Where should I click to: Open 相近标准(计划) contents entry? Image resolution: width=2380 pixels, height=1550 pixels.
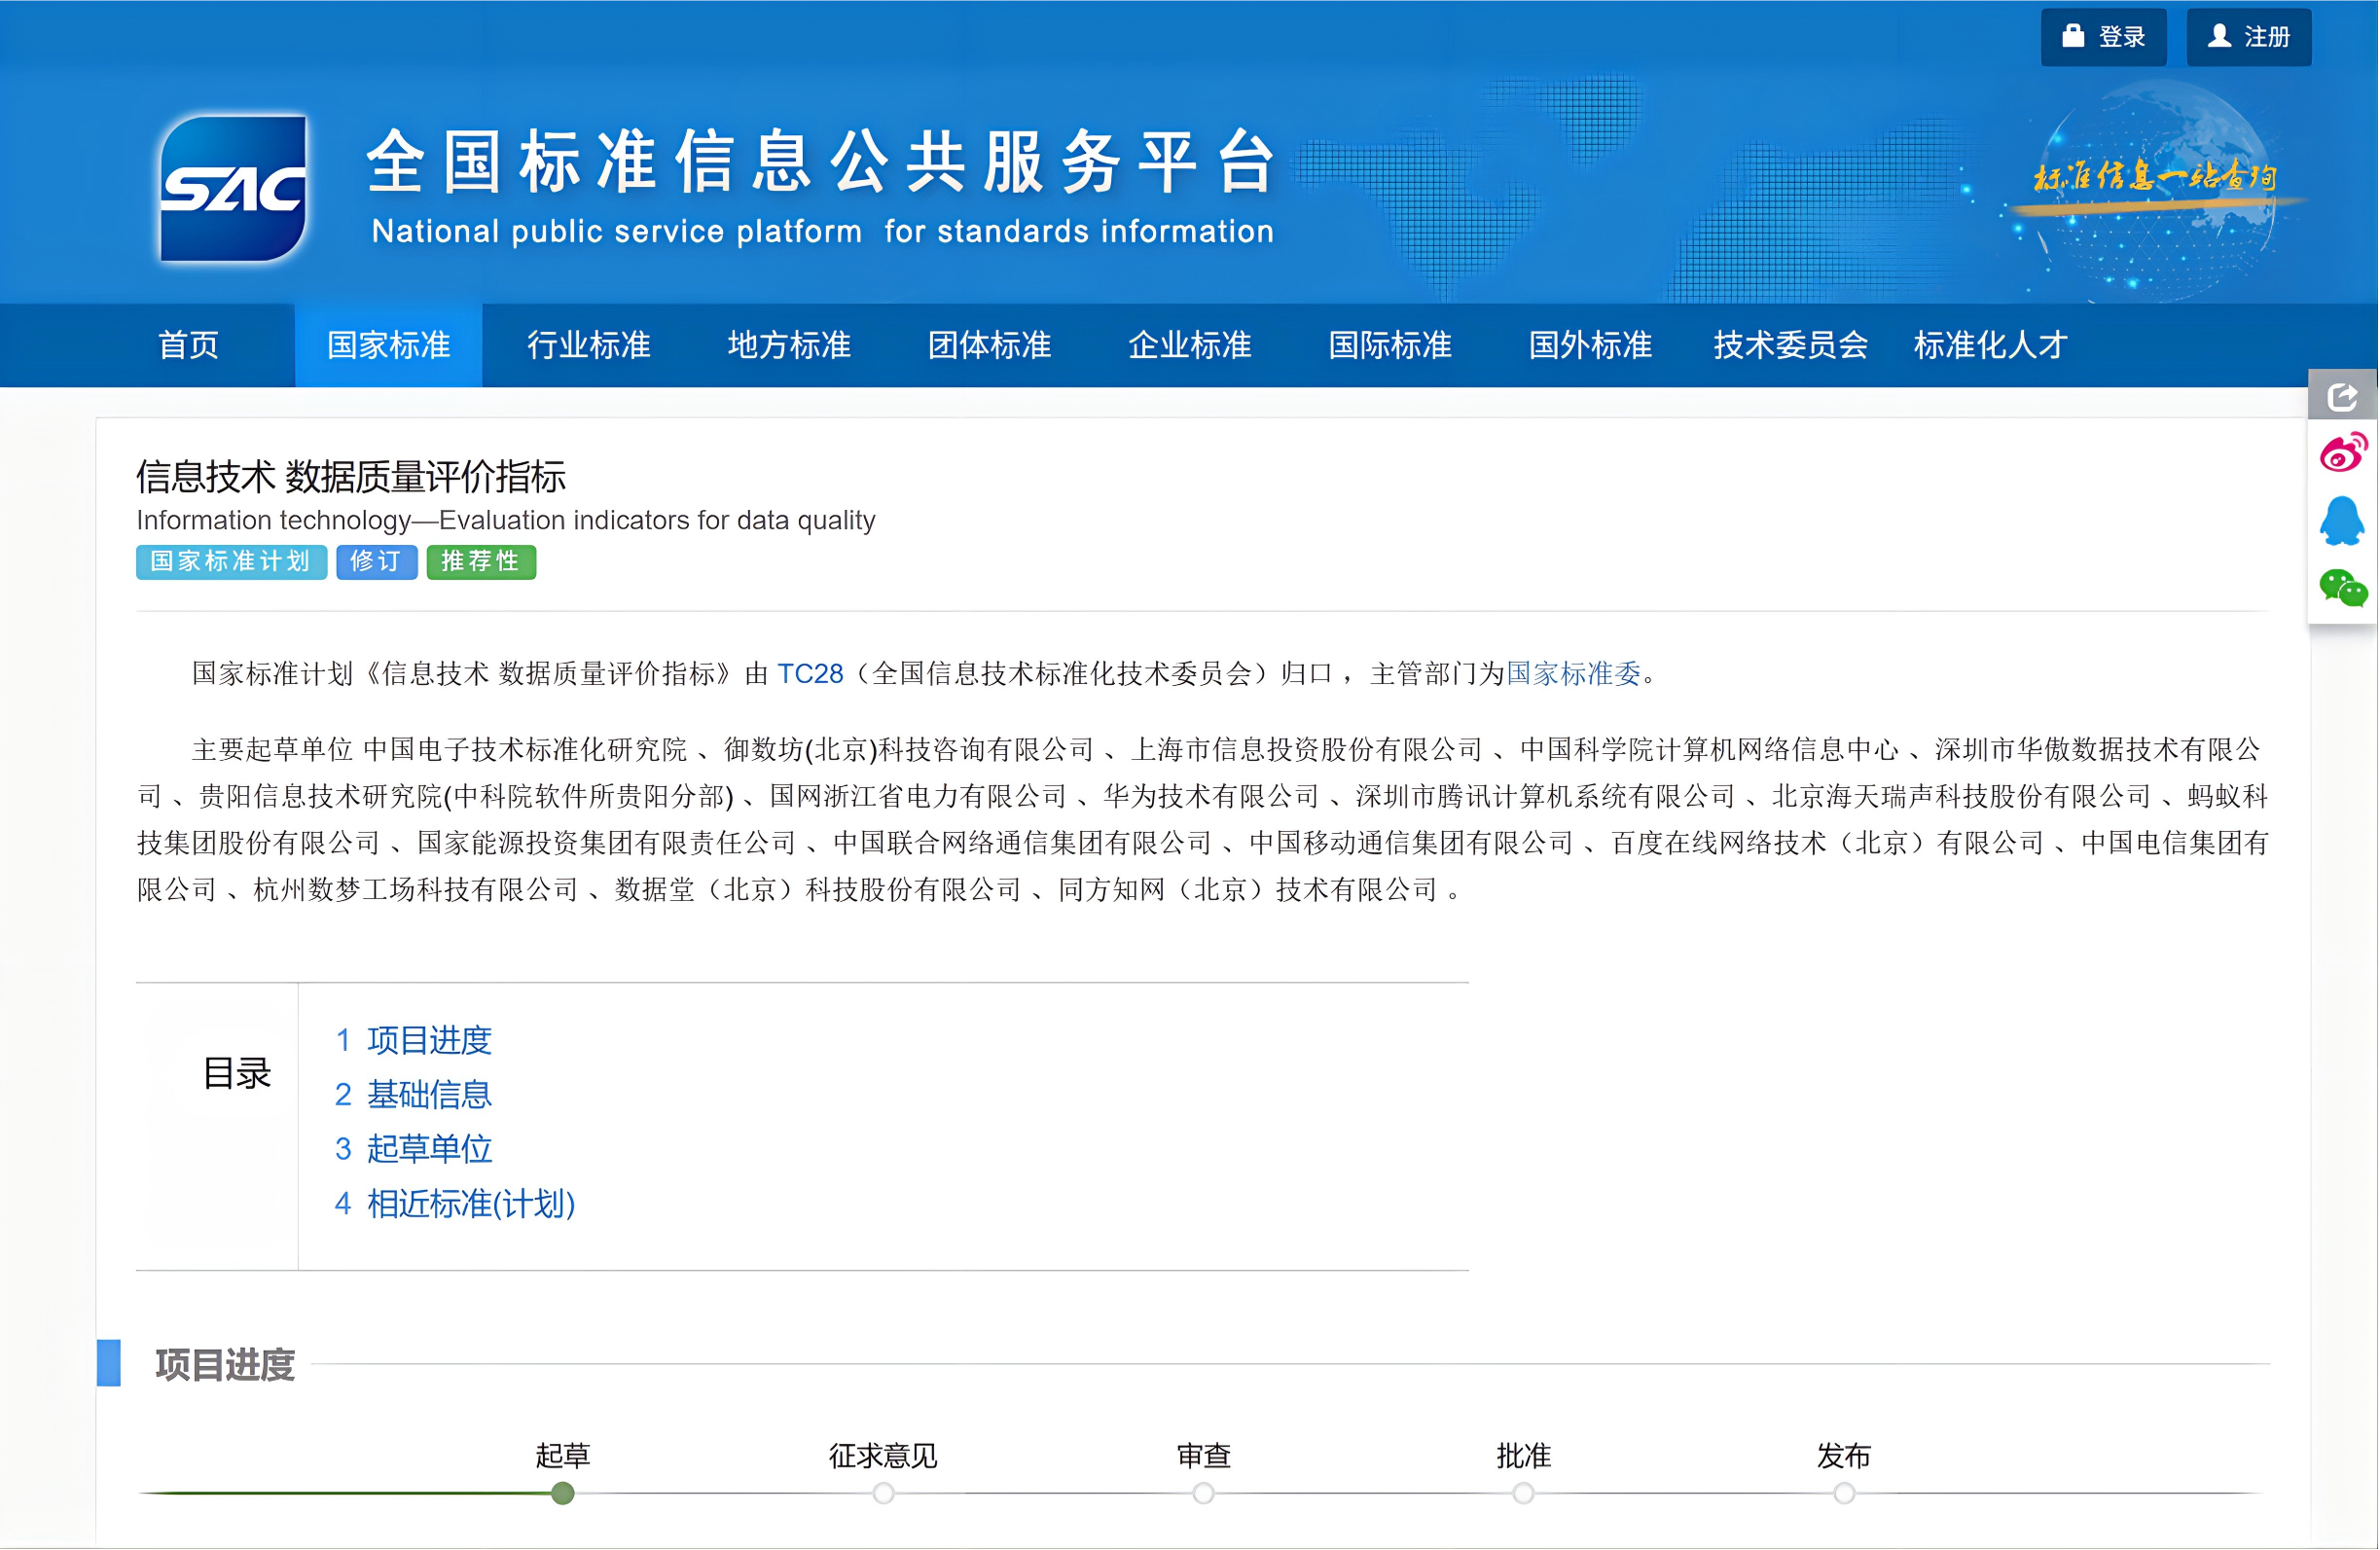click(470, 1204)
